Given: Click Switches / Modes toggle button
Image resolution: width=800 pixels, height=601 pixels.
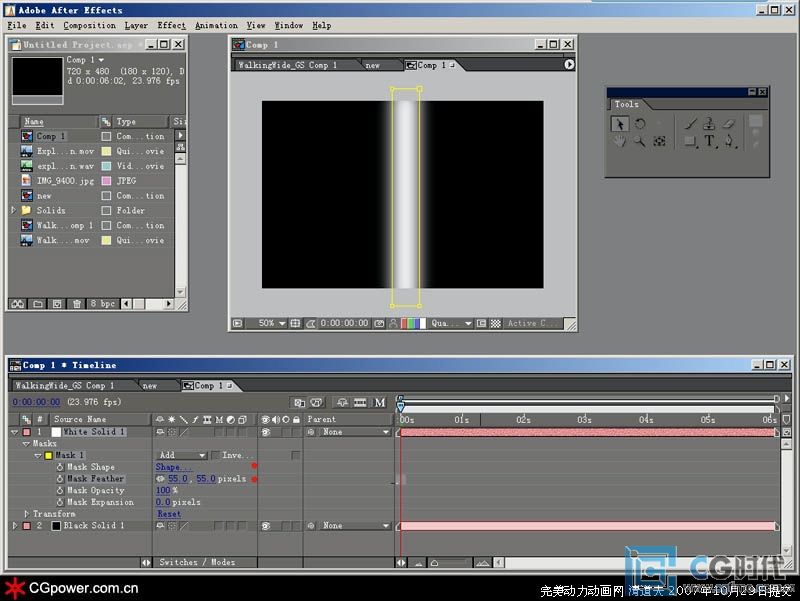Looking at the screenshot, I should pyautogui.click(x=197, y=562).
